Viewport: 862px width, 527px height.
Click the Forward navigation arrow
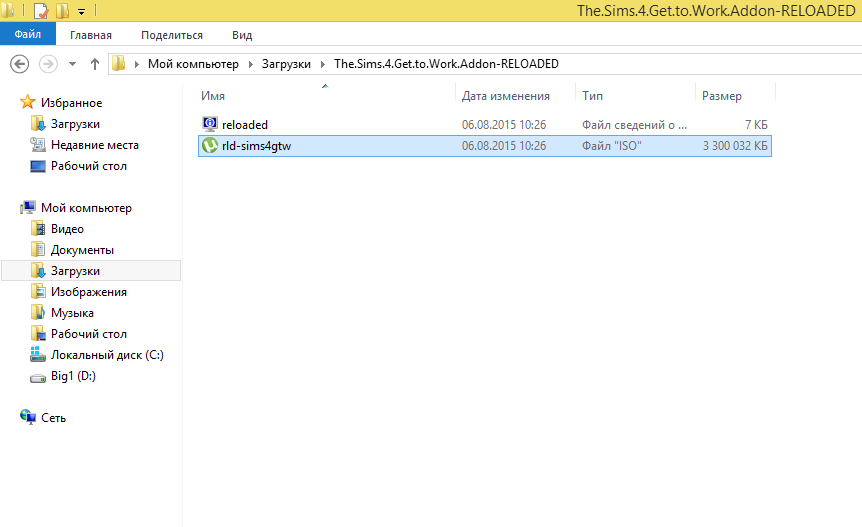[x=48, y=64]
